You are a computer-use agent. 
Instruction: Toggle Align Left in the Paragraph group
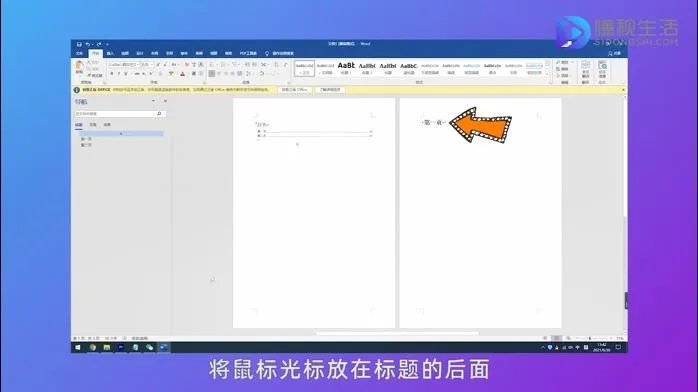pyautogui.click(x=212, y=74)
